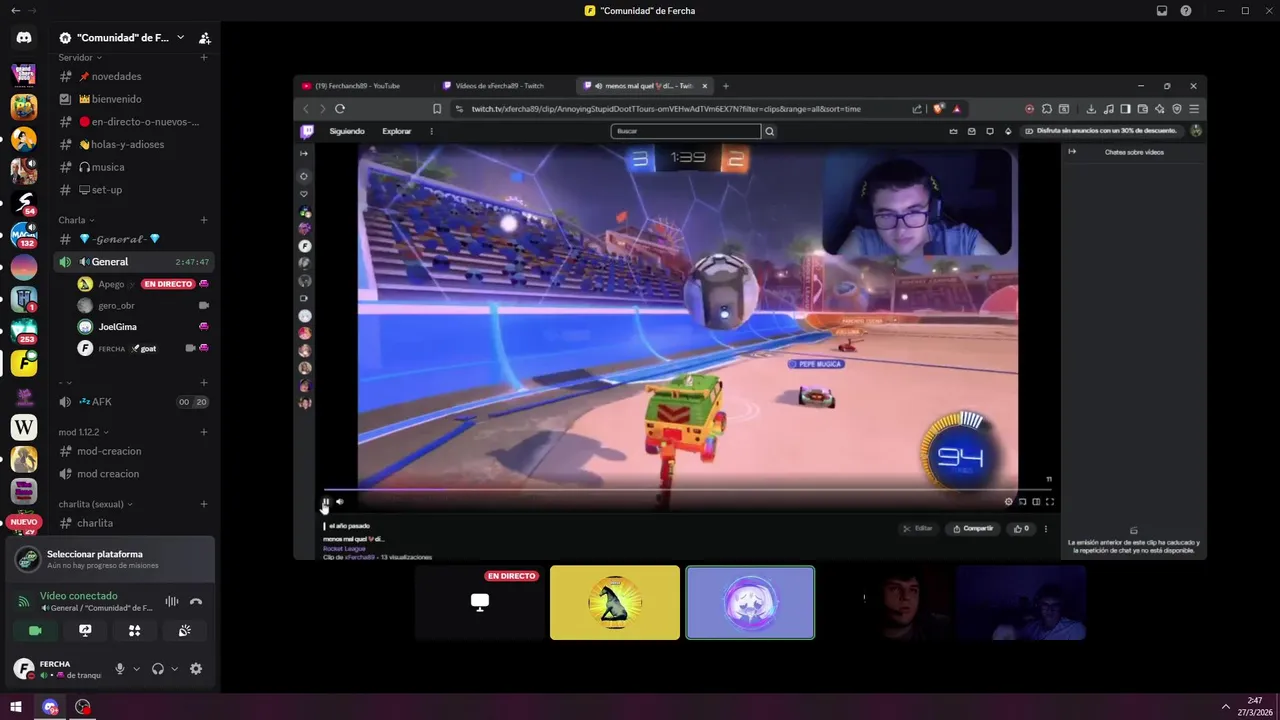Open the soundboard button
Screen dimensions: 1280x720
tap(184, 631)
